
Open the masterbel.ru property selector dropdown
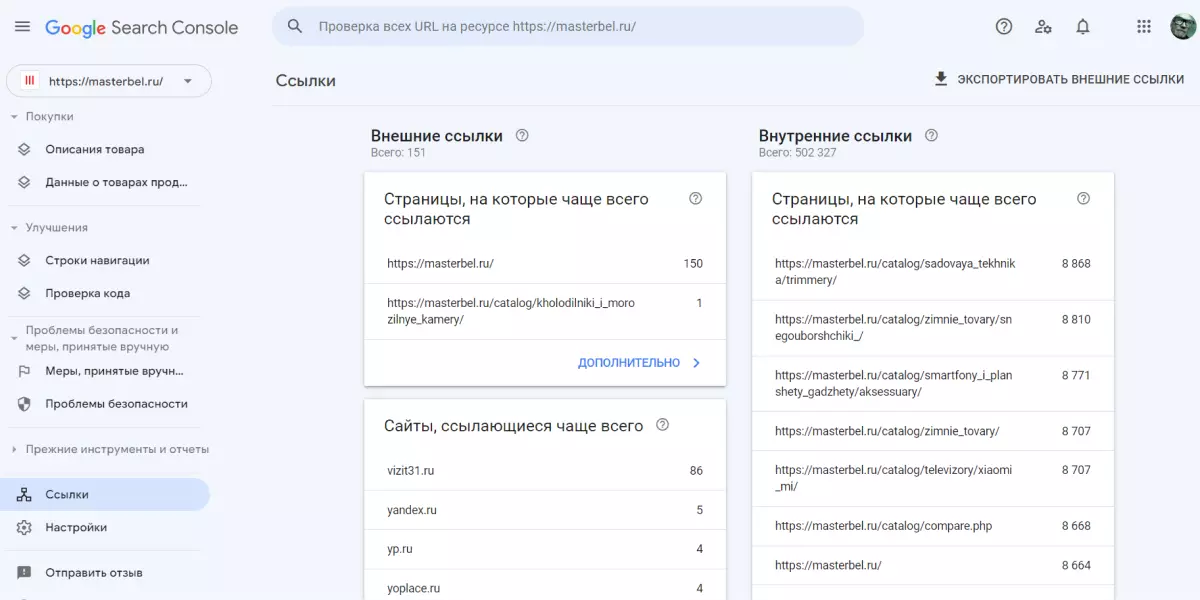[x=109, y=81]
